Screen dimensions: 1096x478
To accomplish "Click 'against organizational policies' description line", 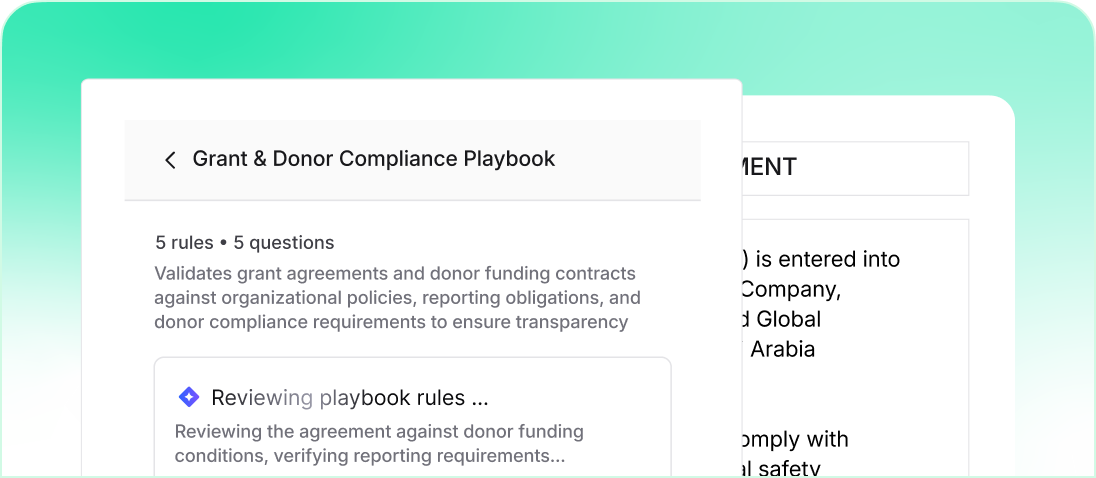I will click(397, 298).
